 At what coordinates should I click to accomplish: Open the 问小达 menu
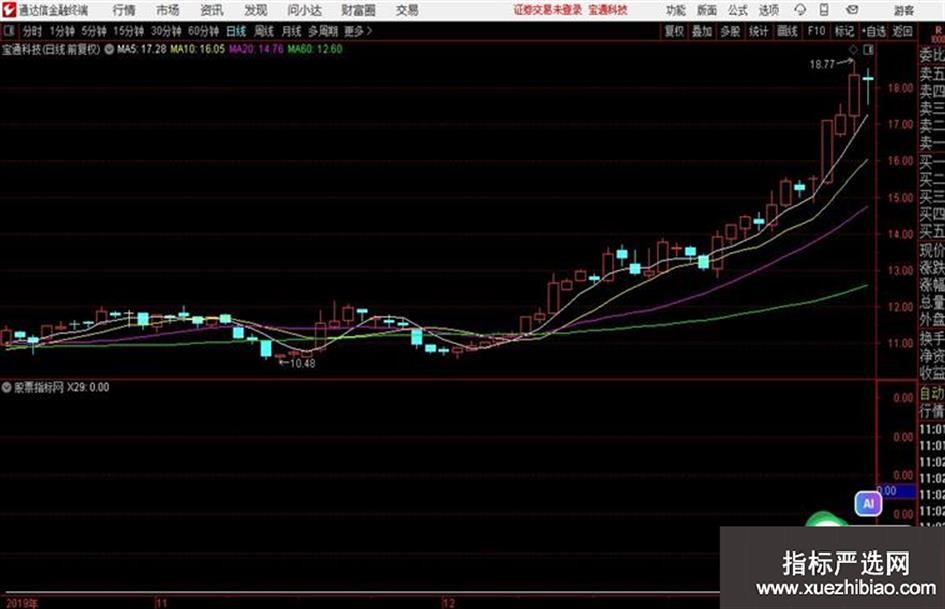[304, 10]
